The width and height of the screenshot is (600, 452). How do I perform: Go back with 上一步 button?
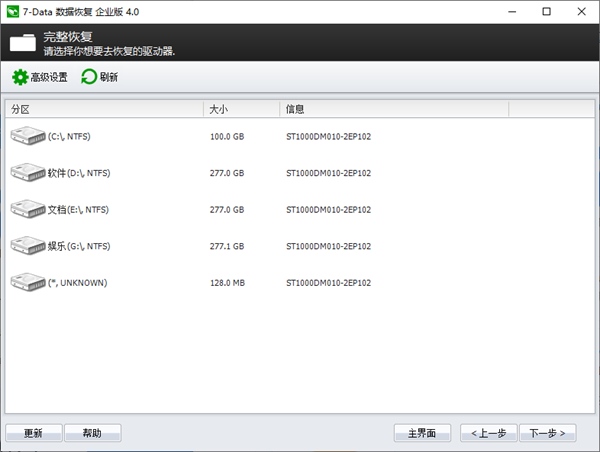[x=489, y=433]
